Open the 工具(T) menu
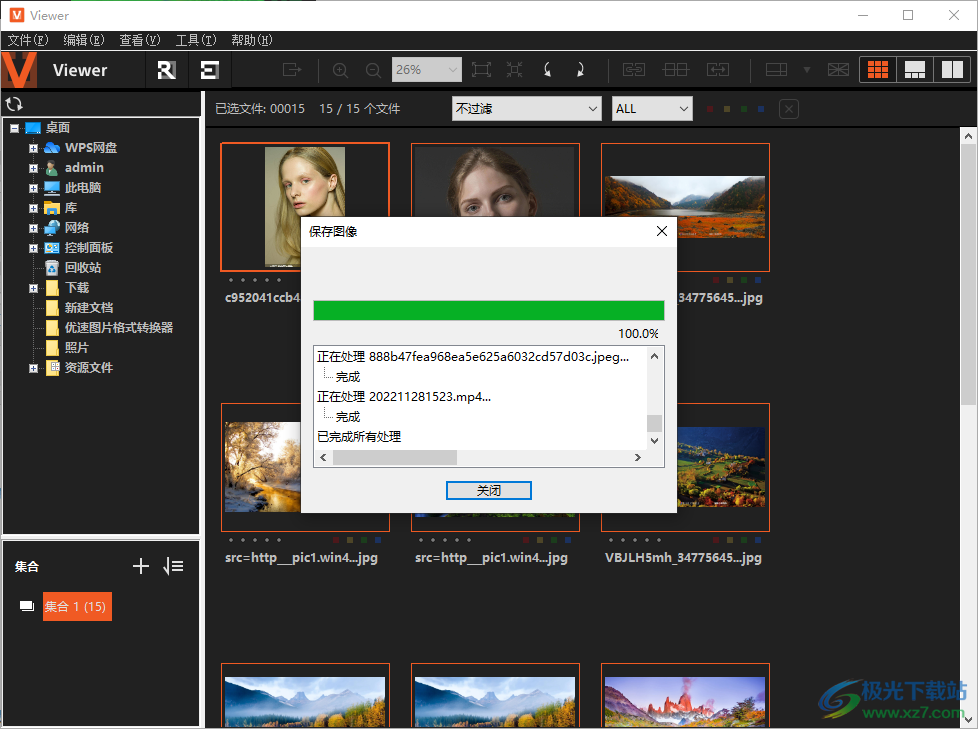The image size is (978, 729). click(x=196, y=40)
